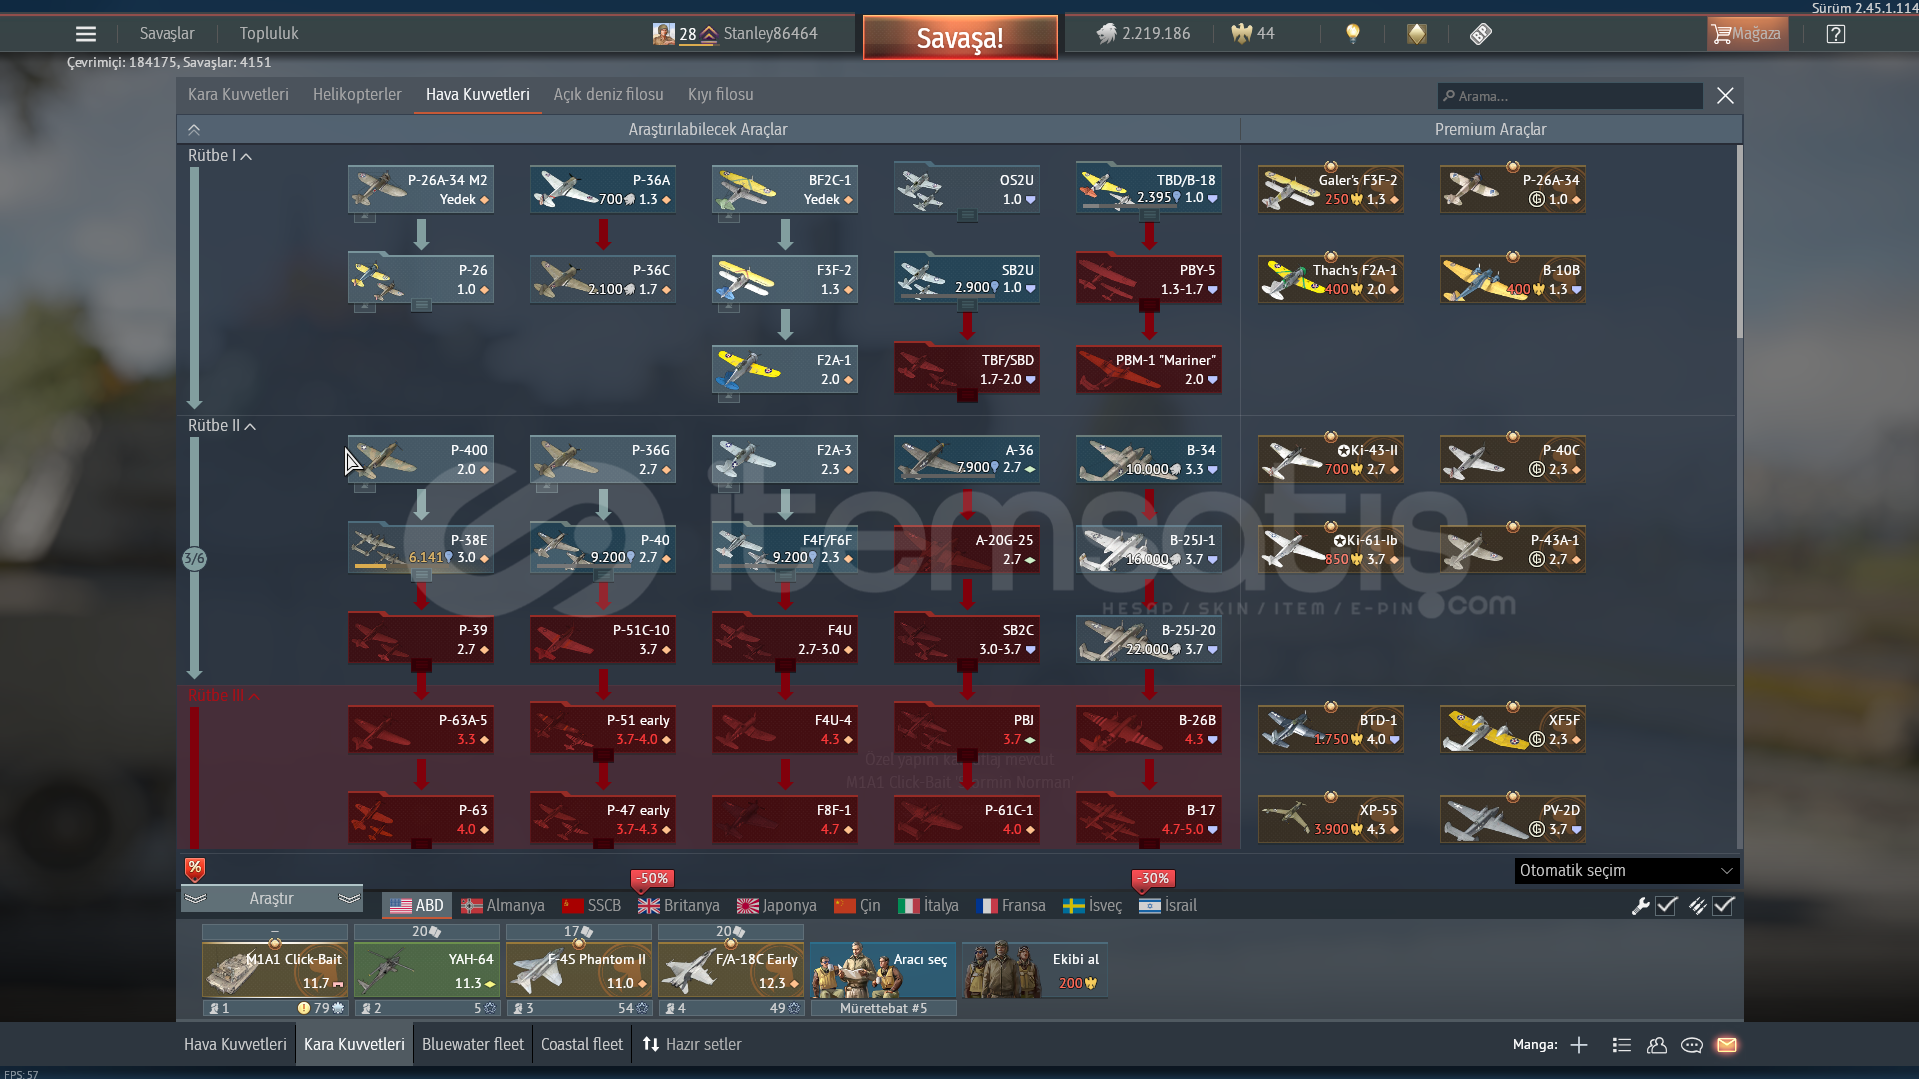Close the research tree panel
The image size is (1919, 1079).
coord(1725,96)
